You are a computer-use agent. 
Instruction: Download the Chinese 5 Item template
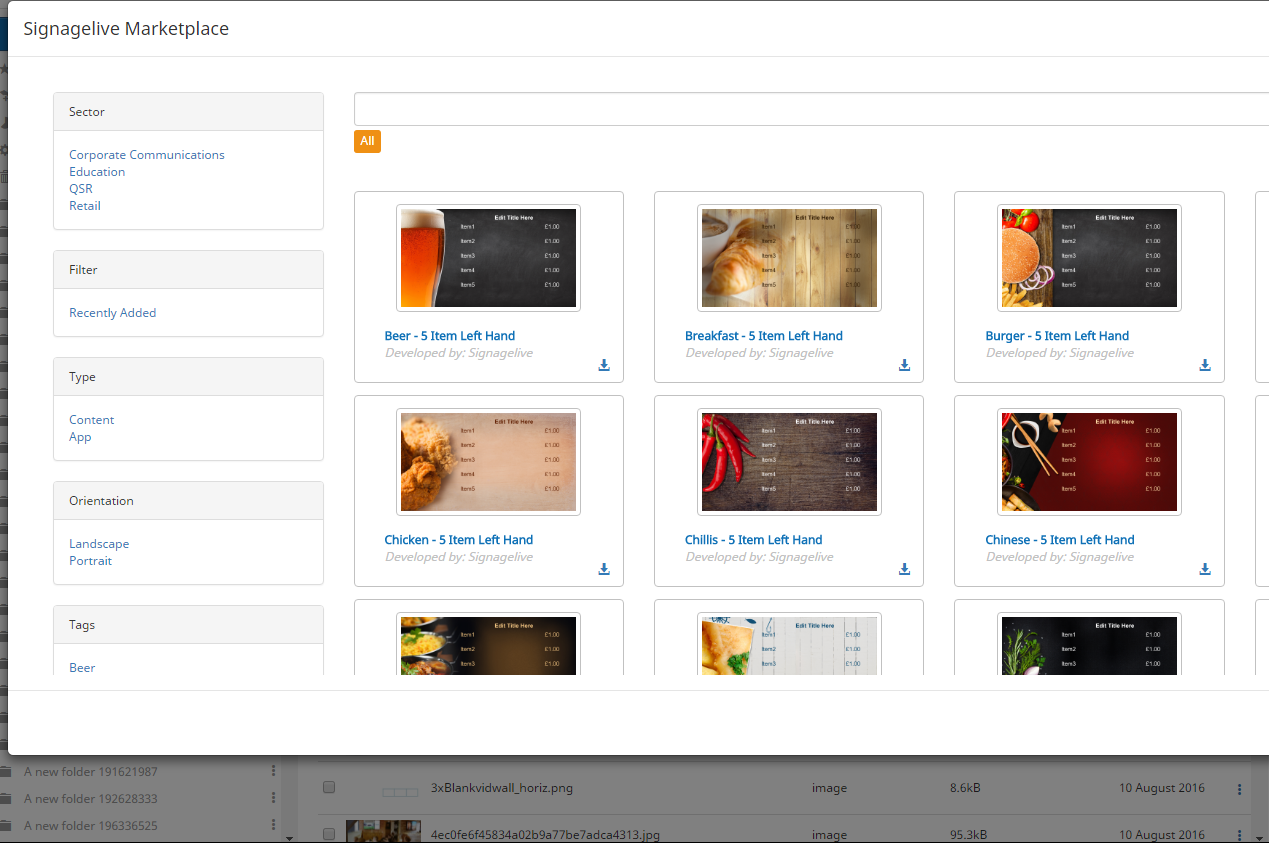(1205, 569)
